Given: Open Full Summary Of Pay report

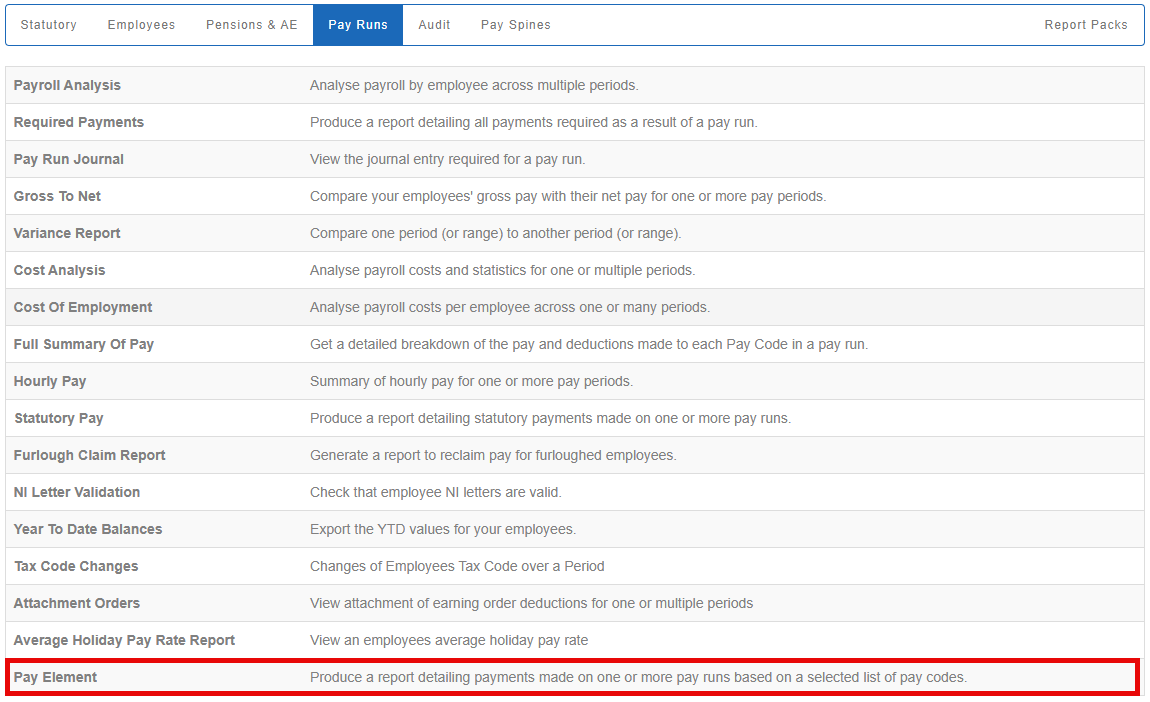Looking at the screenshot, I should pyautogui.click(x=84, y=344).
